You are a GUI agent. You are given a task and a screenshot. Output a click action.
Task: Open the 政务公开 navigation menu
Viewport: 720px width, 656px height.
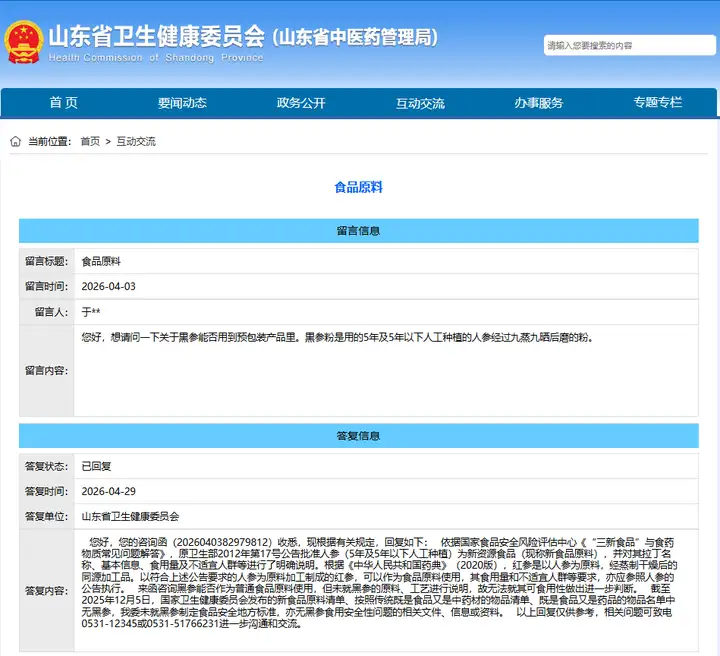click(x=301, y=102)
